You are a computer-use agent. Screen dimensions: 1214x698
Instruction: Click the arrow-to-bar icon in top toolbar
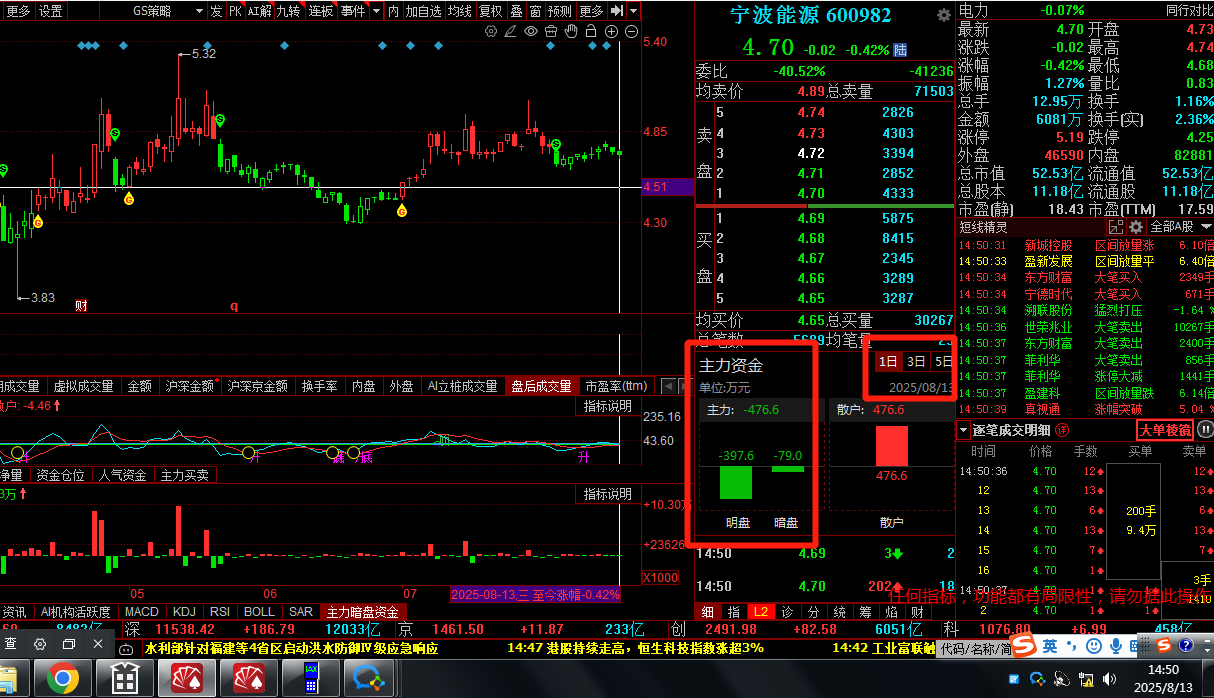pos(617,11)
